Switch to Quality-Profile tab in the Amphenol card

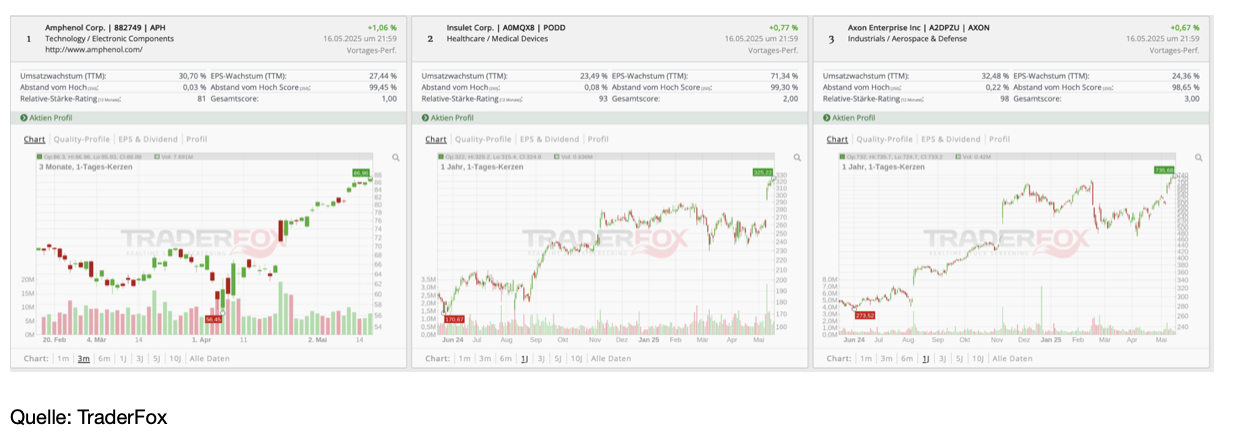pyautogui.click(x=82, y=139)
